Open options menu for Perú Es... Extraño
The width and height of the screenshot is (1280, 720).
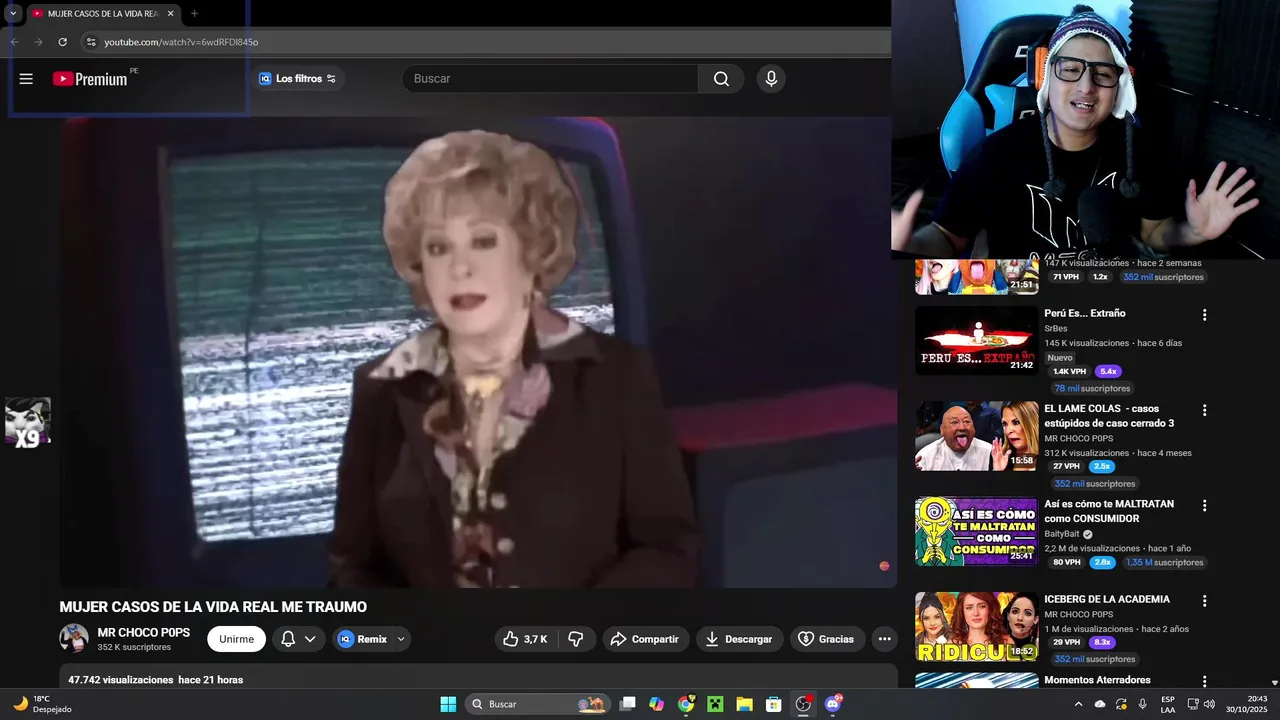click(x=1204, y=314)
